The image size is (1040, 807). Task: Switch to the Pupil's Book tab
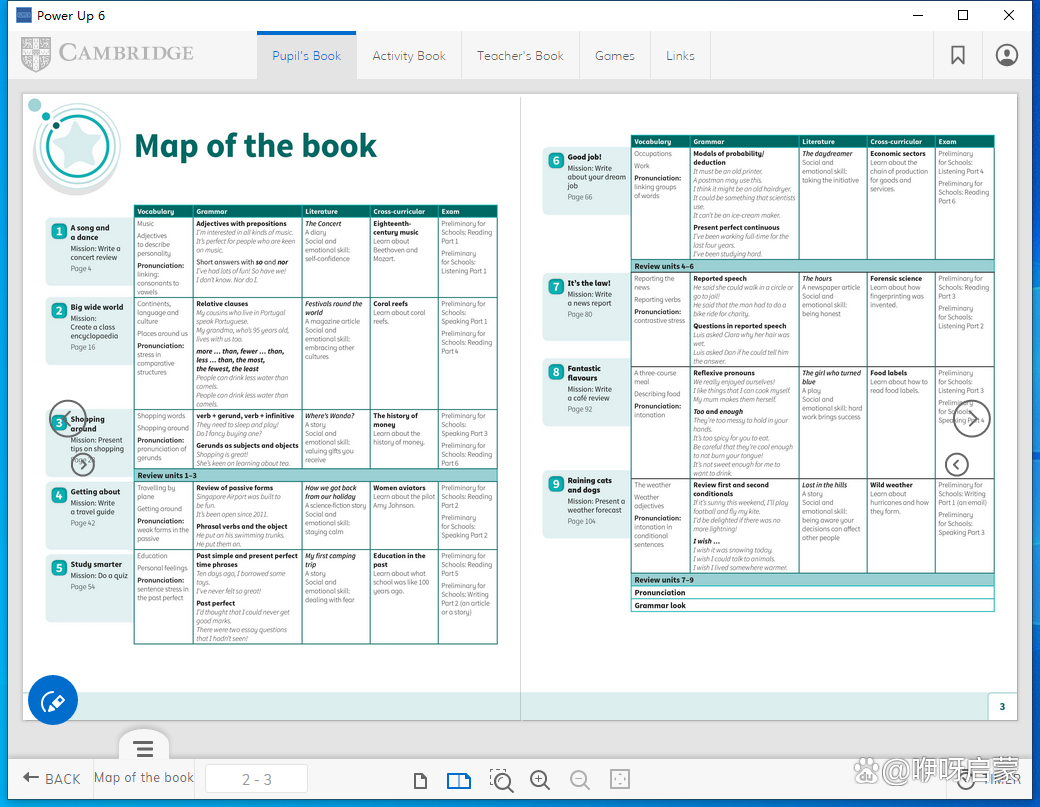(x=306, y=56)
